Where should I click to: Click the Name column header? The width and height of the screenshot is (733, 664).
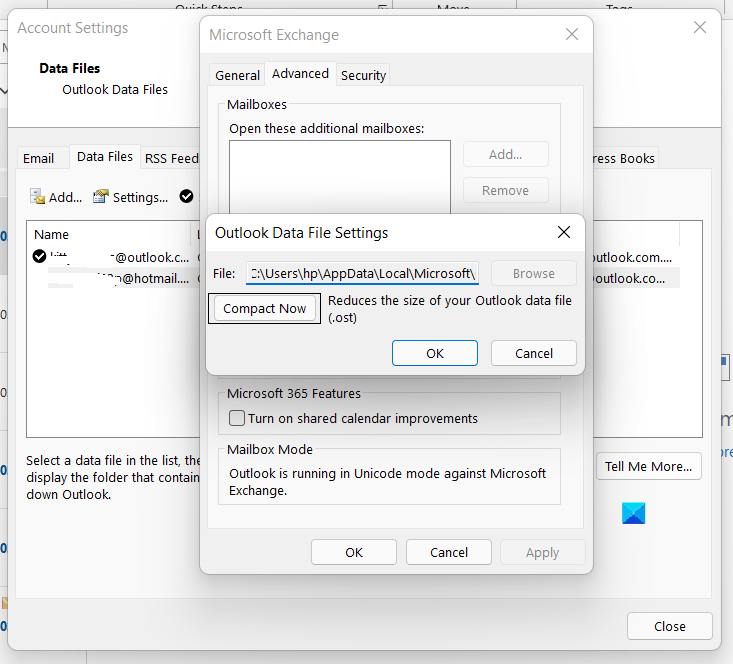[110, 234]
